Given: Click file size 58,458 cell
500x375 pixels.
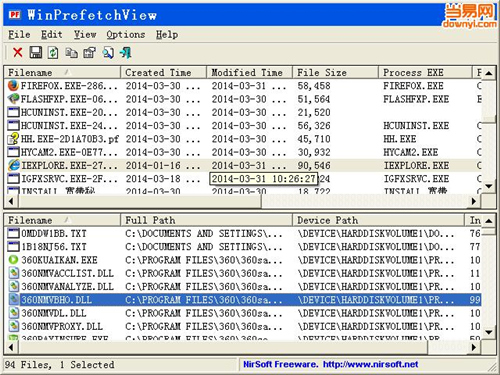Looking at the screenshot, I should pos(314,86).
